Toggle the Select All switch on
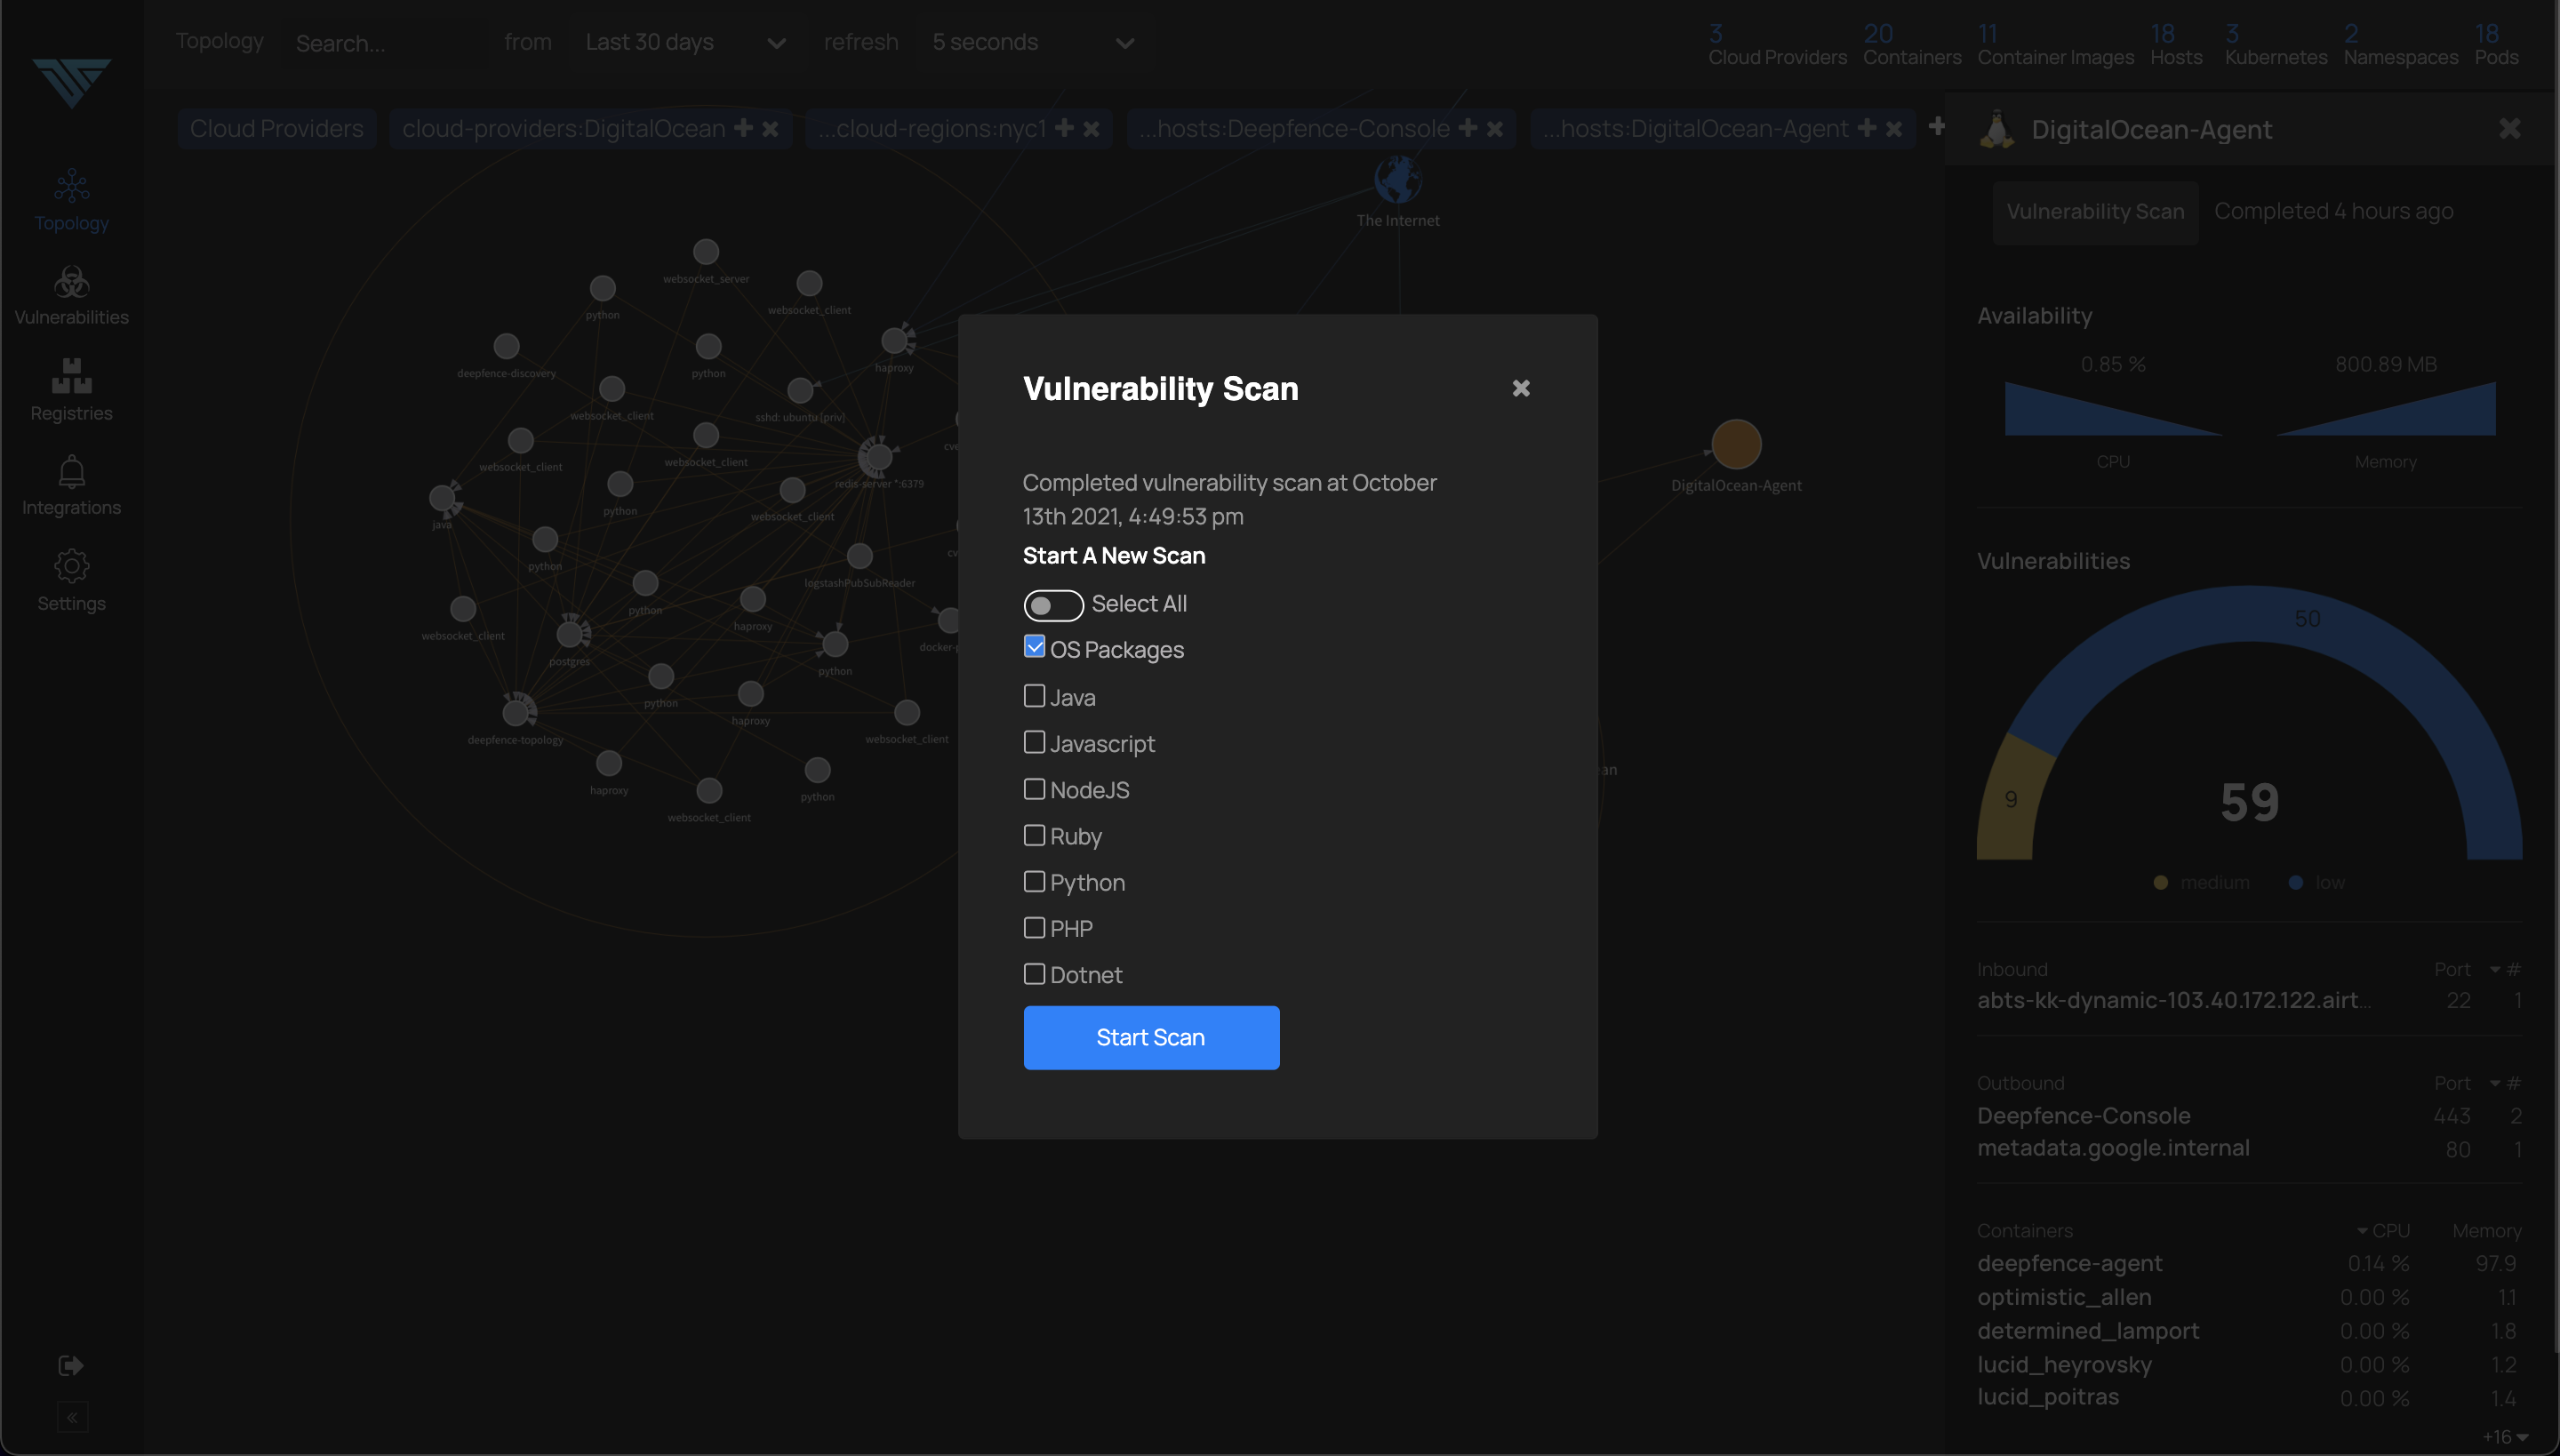 coord(1052,604)
